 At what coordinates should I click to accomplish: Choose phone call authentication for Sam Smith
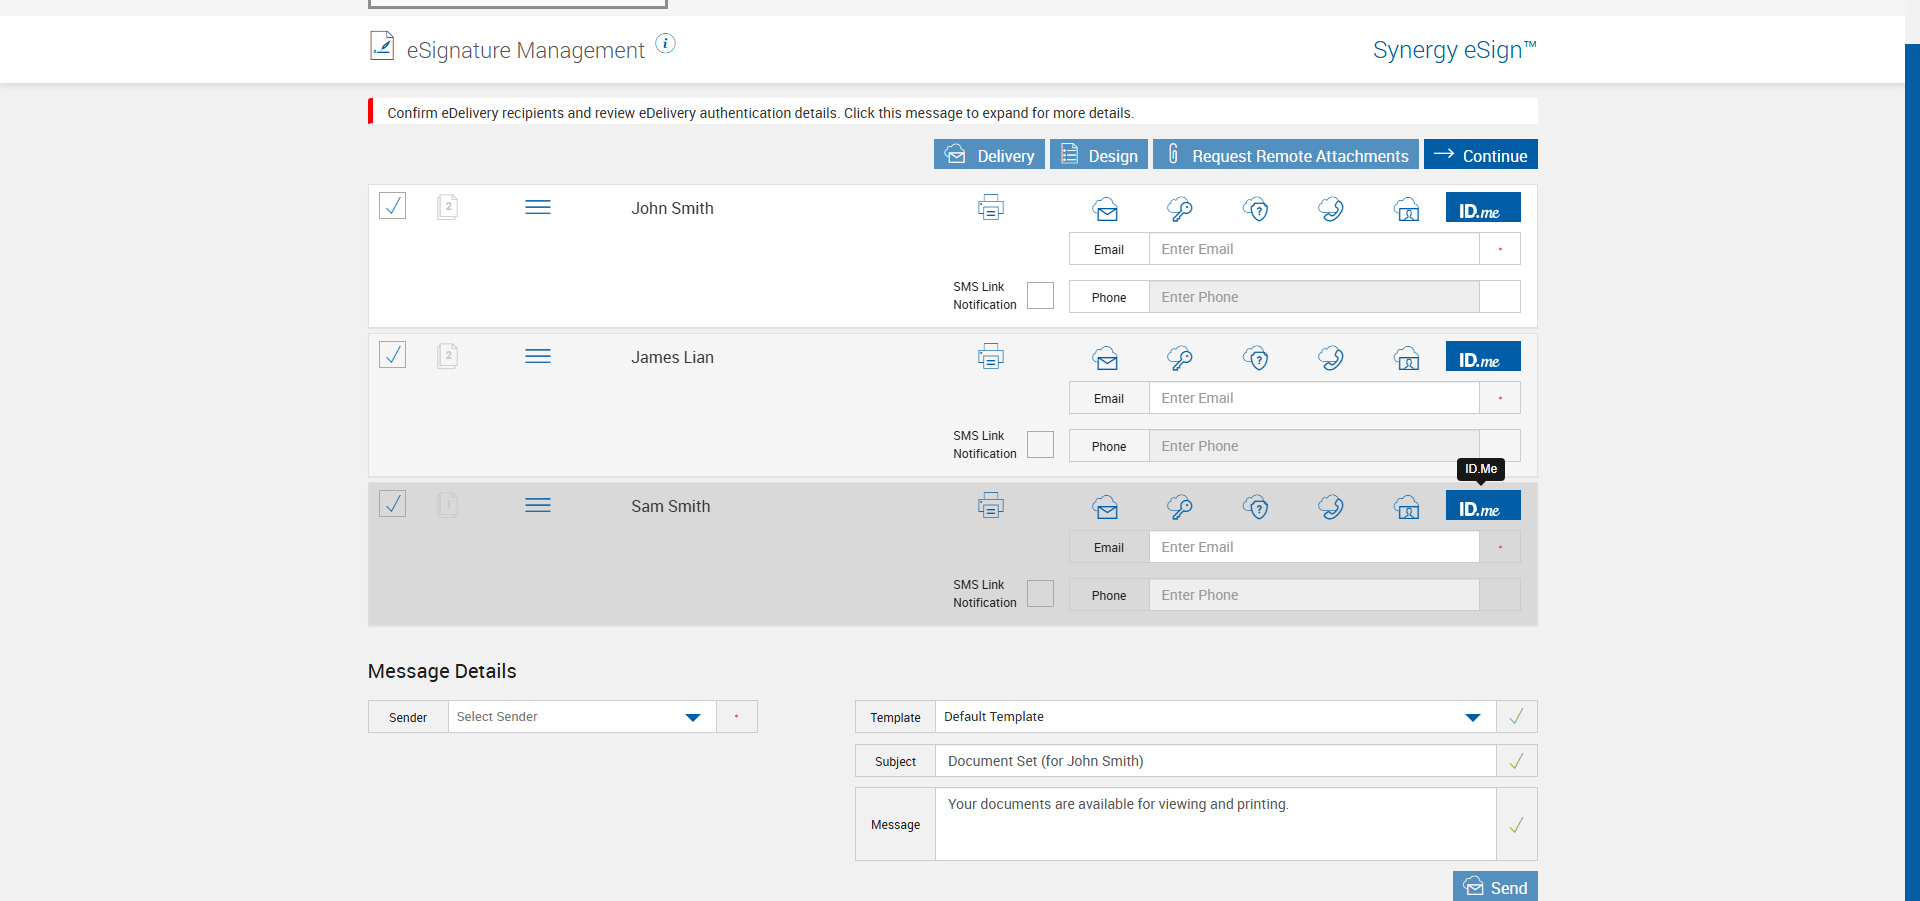click(x=1331, y=507)
